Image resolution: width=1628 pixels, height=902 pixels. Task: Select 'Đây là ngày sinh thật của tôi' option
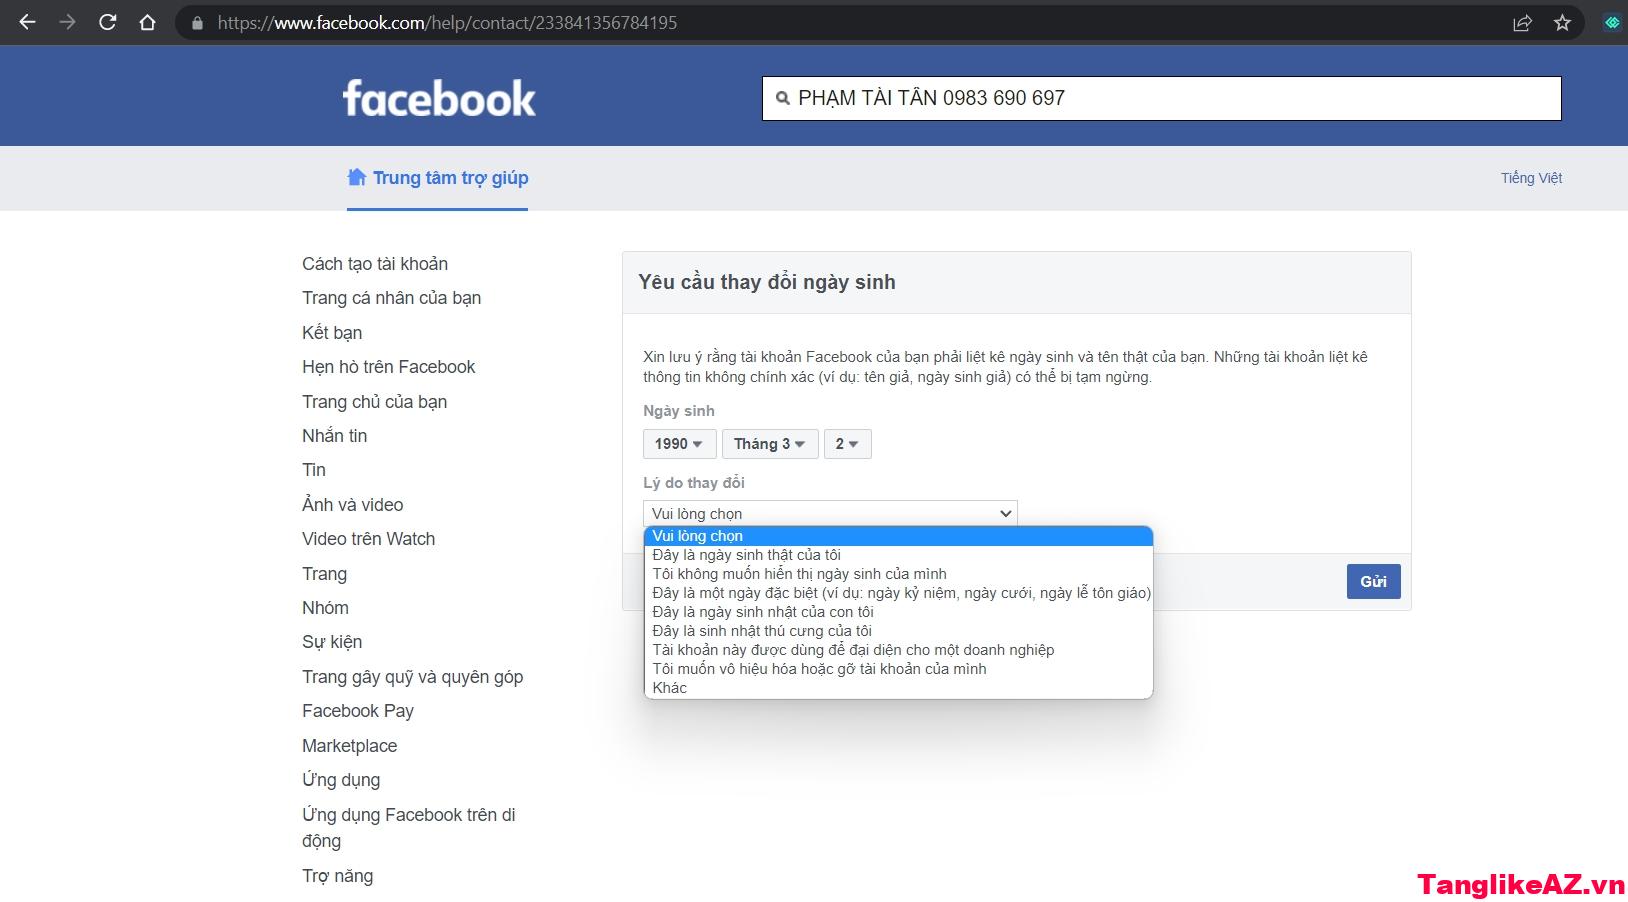pyautogui.click(x=745, y=554)
